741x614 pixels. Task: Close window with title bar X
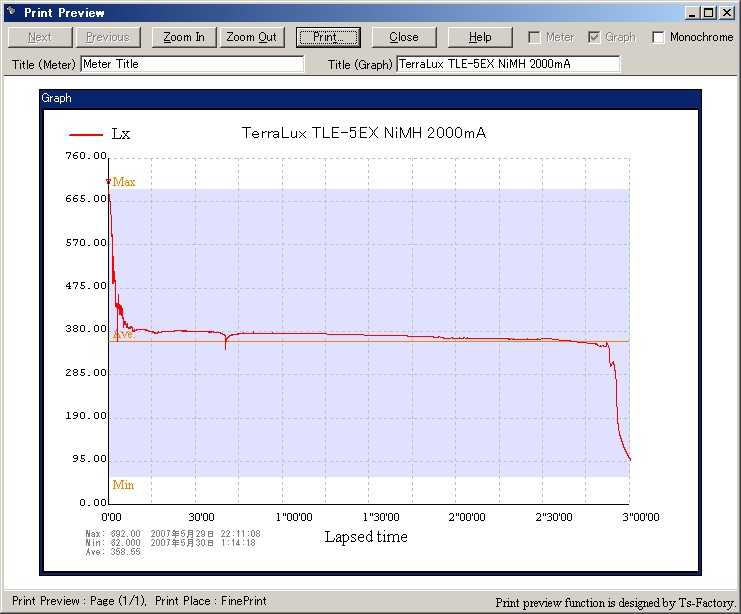[x=727, y=13]
